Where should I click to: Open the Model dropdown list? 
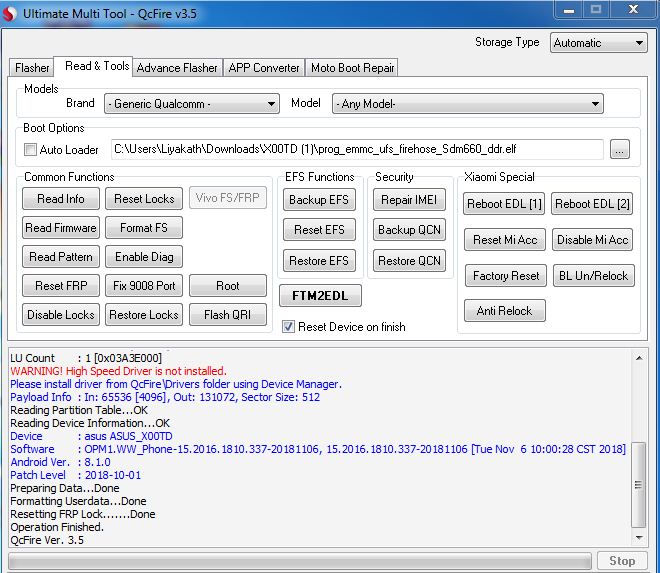click(x=468, y=104)
